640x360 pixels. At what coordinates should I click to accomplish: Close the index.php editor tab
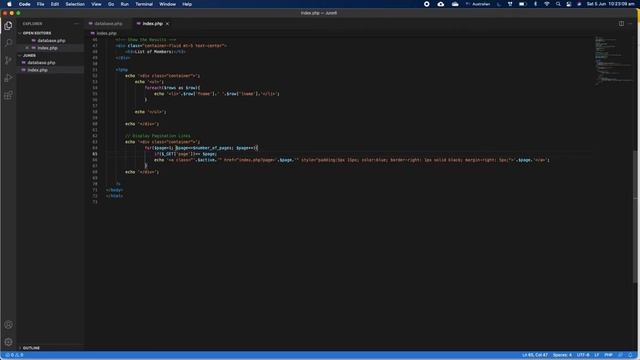pyautogui.click(x=167, y=24)
